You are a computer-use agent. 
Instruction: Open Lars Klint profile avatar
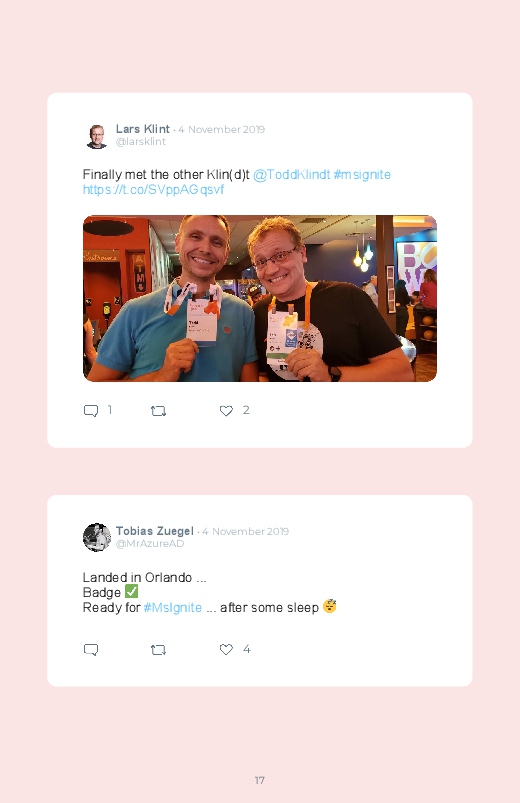tap(96, 136)
